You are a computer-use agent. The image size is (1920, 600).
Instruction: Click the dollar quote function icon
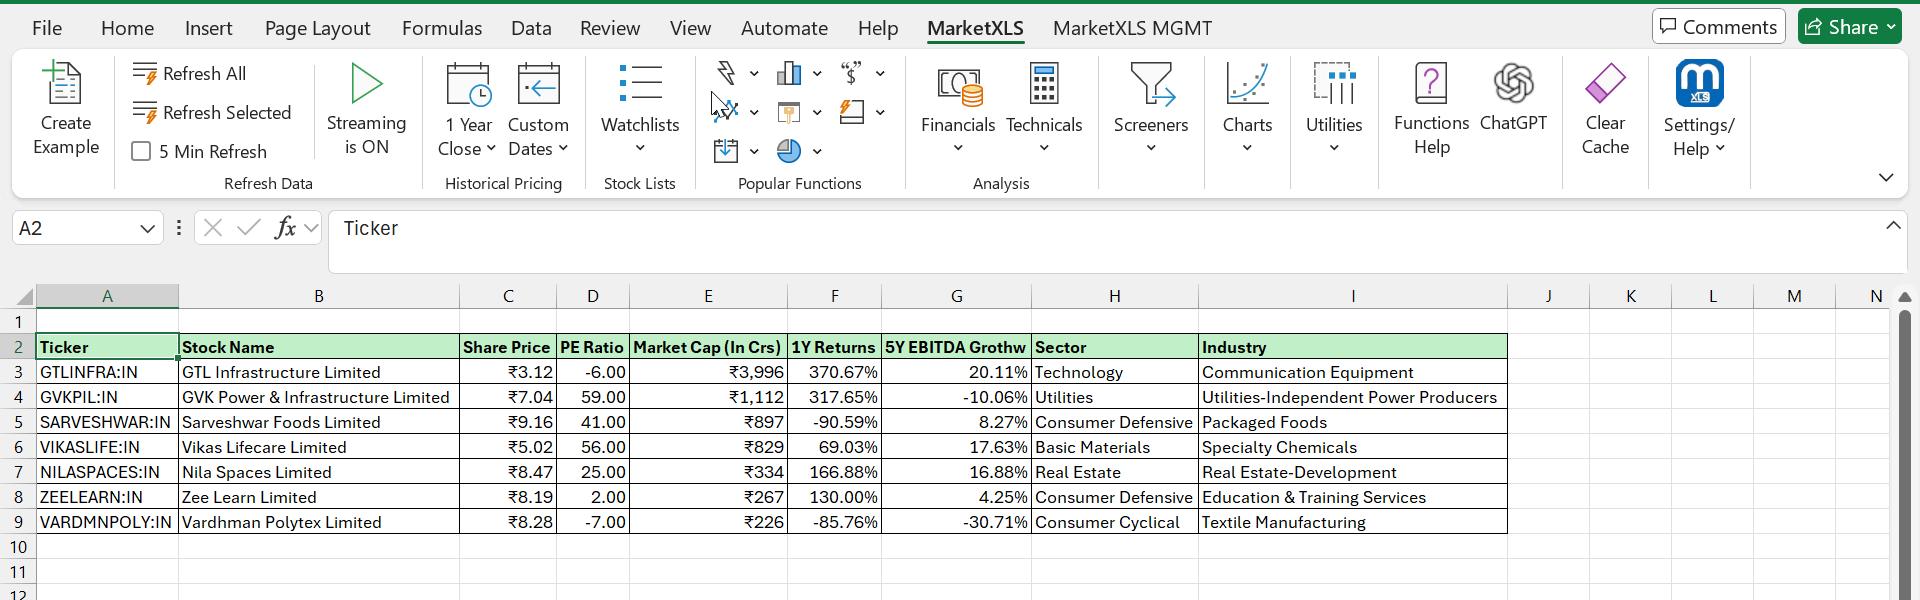tap(852, 73)
